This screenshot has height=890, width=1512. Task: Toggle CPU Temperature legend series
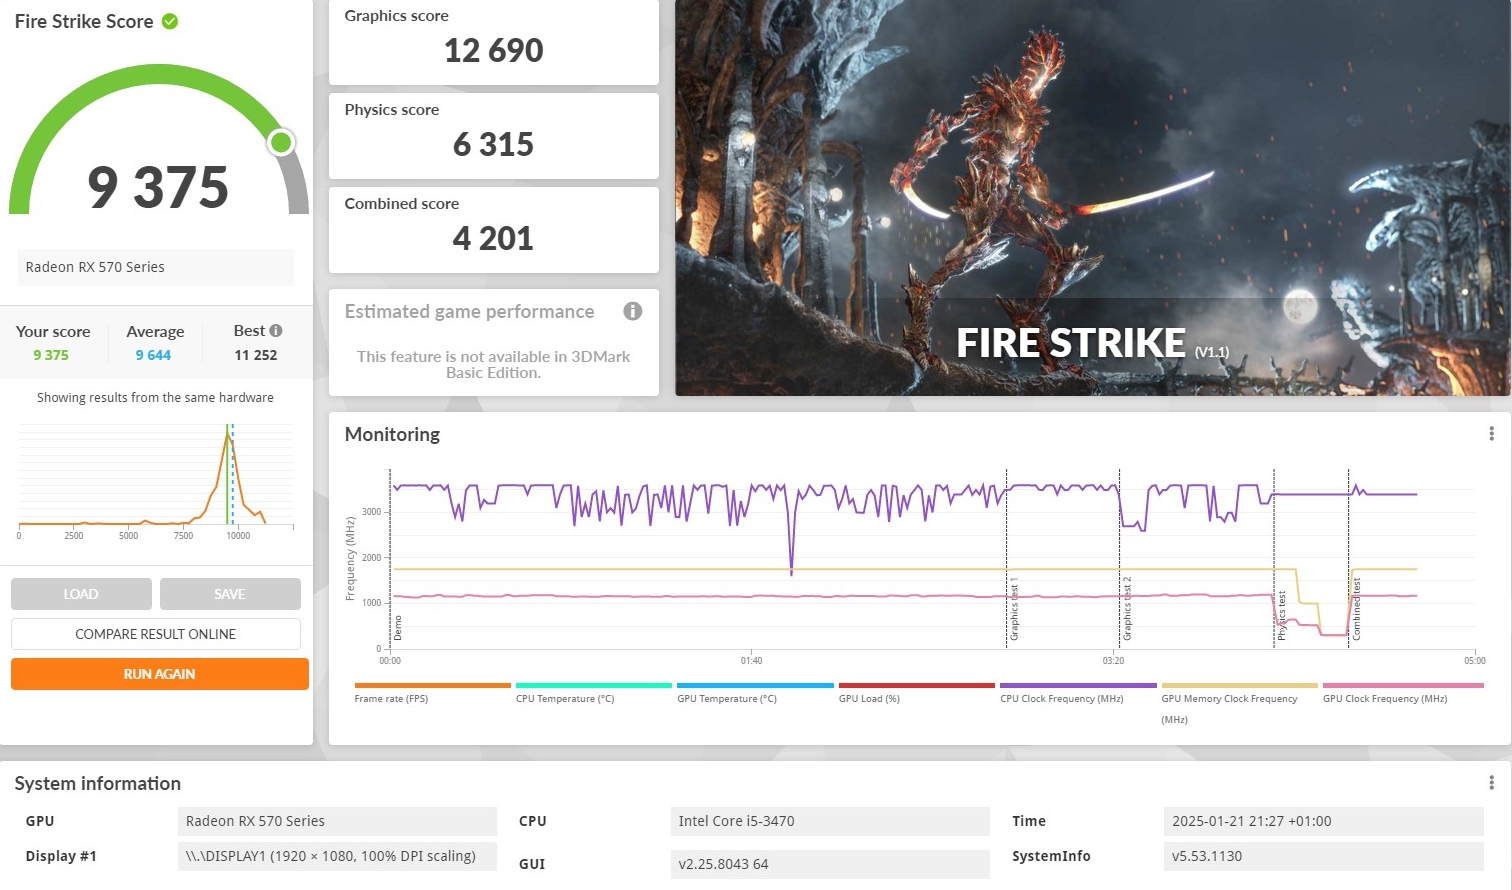[x=565, y=698]
